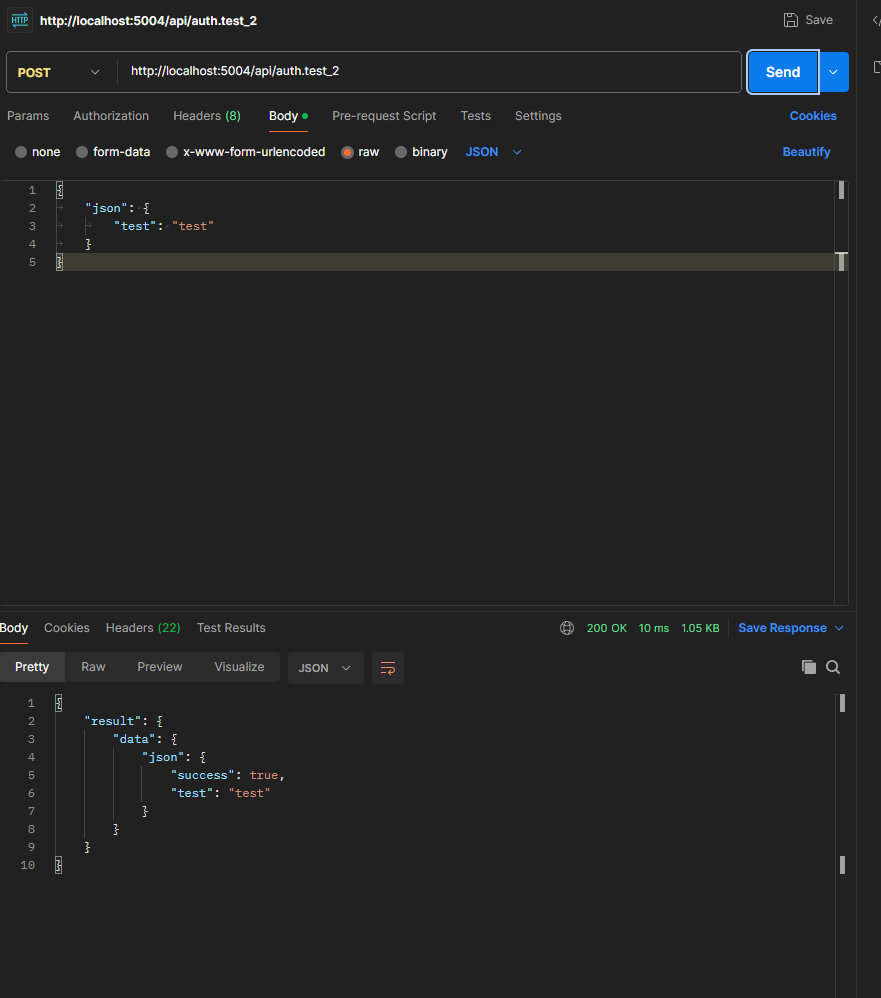Open the POST method dropdown
Viewport: 881px width, 998px height.
pos(60,72)
